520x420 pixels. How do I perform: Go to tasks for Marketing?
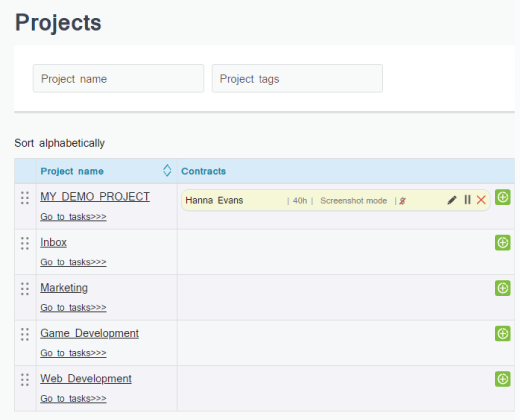pyautogui.click(x=73, y=307)
